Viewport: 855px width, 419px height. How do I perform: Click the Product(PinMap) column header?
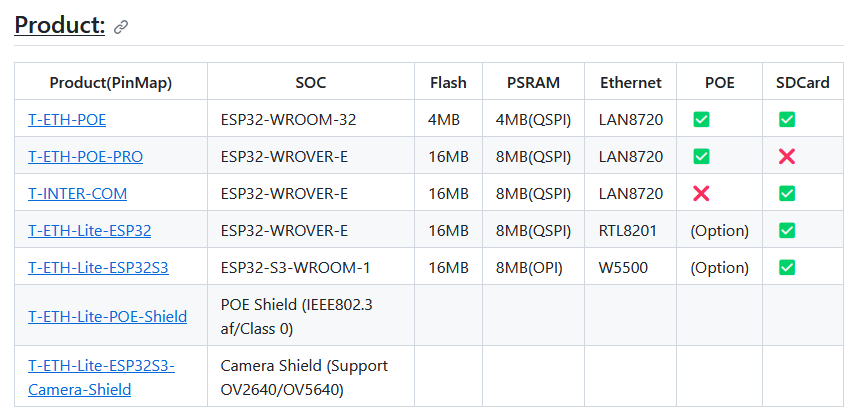pyautogui.click(x=111, y=82)
